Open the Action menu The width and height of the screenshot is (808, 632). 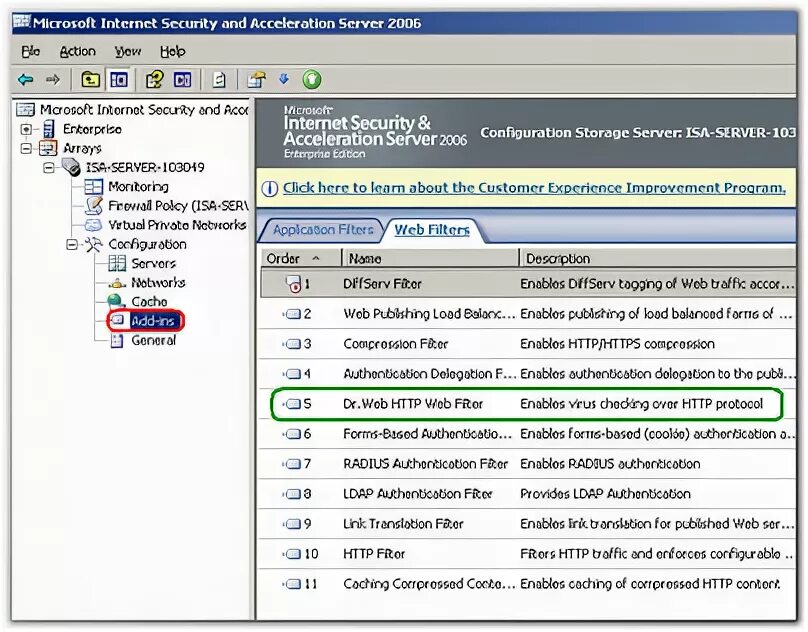78,52
